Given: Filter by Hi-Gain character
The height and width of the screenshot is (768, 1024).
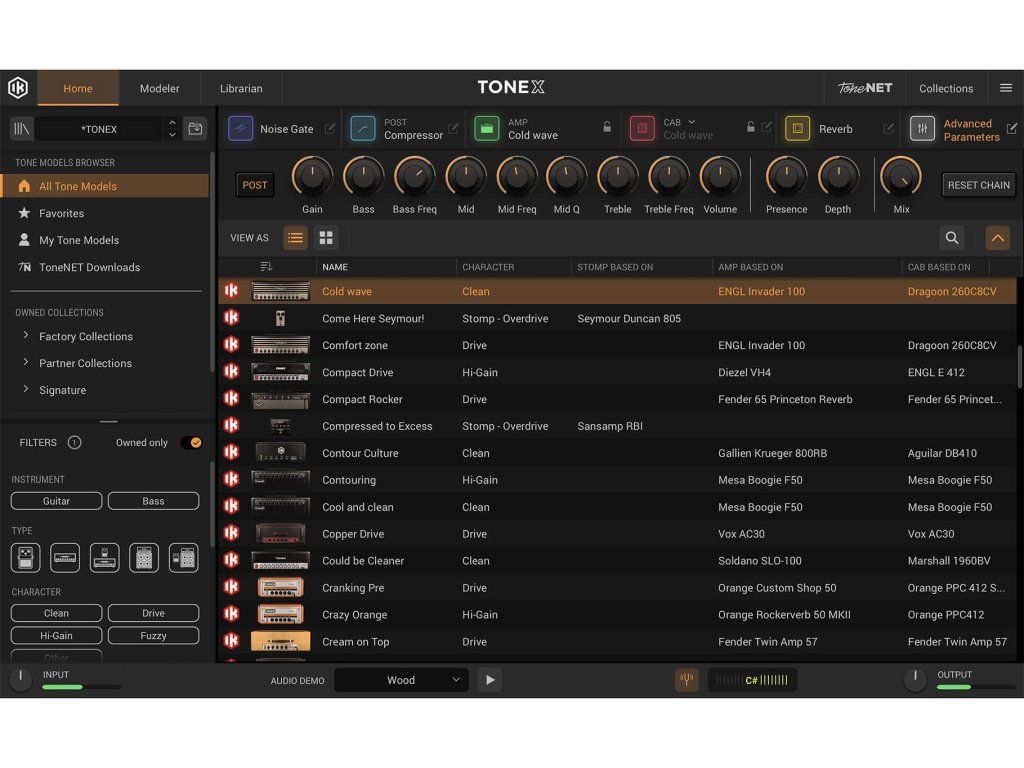Looking at the screenshot, I should coord(56,636).
